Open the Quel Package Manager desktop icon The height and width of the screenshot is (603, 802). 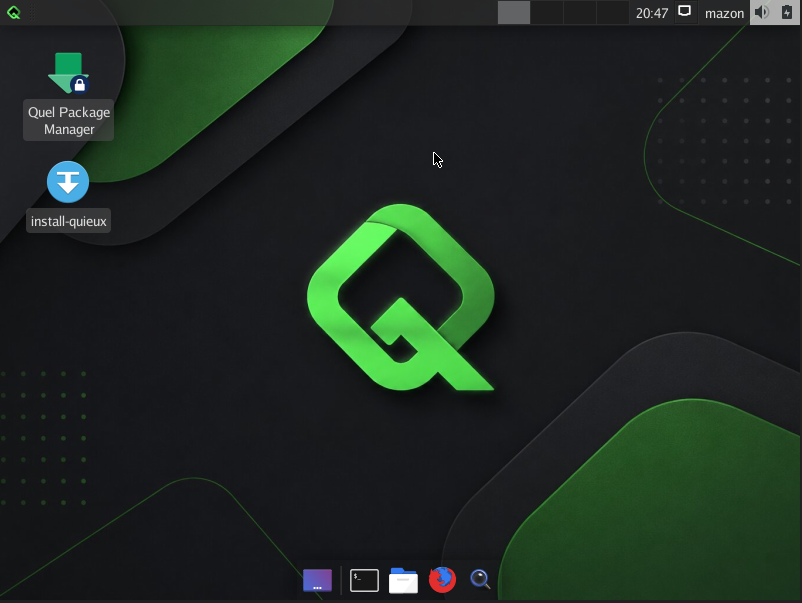[x=68, y=73]
